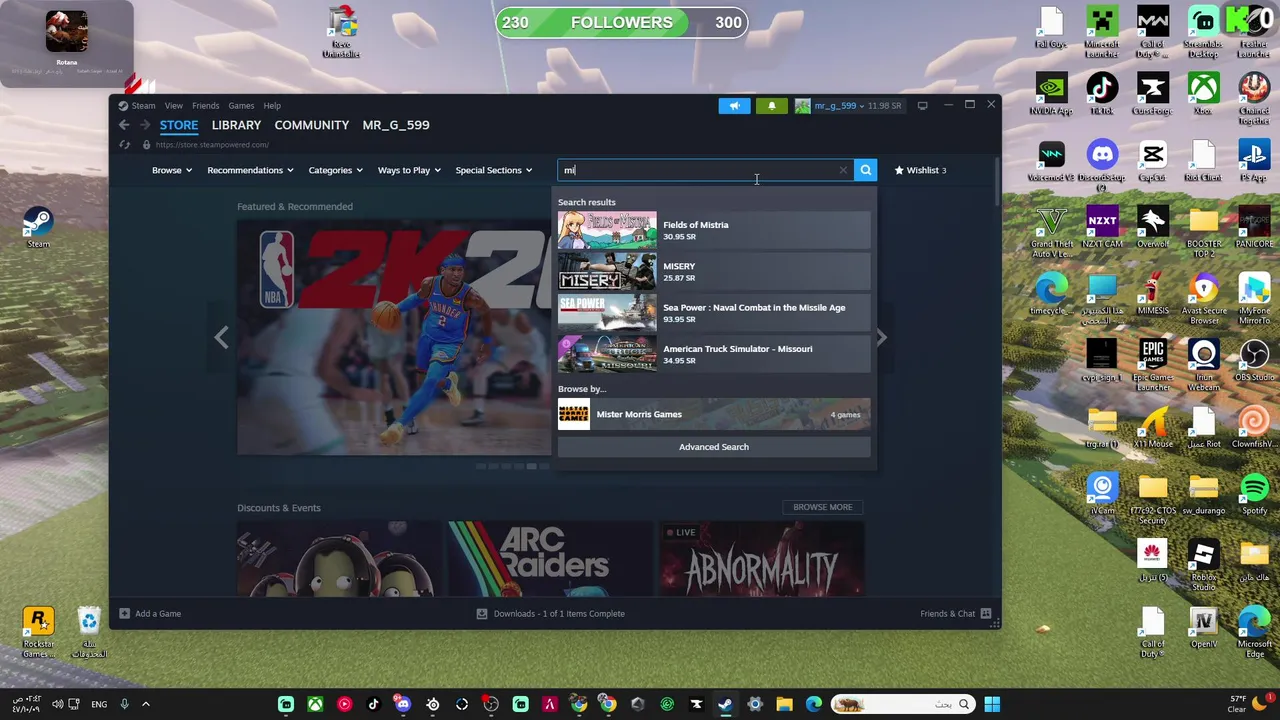Go forward using Steam's forward arrow
1280x720 pixels.
tap(145, 125)
